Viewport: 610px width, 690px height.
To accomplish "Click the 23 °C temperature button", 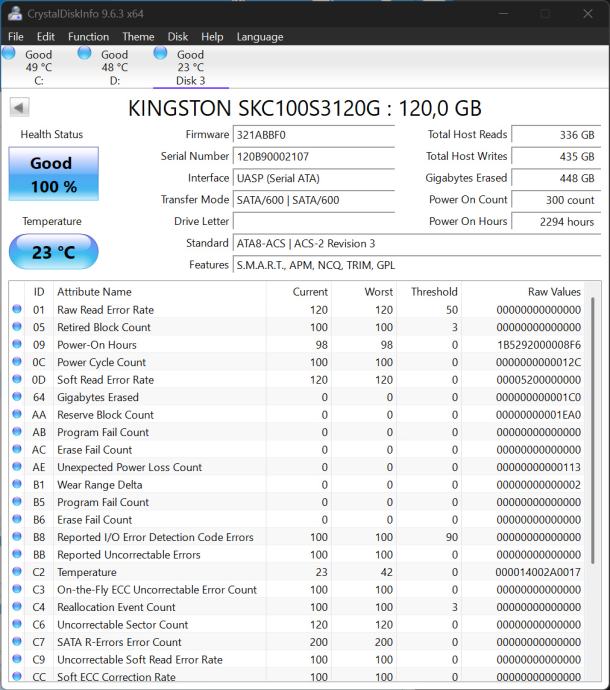I will click(x=53, y=252).
